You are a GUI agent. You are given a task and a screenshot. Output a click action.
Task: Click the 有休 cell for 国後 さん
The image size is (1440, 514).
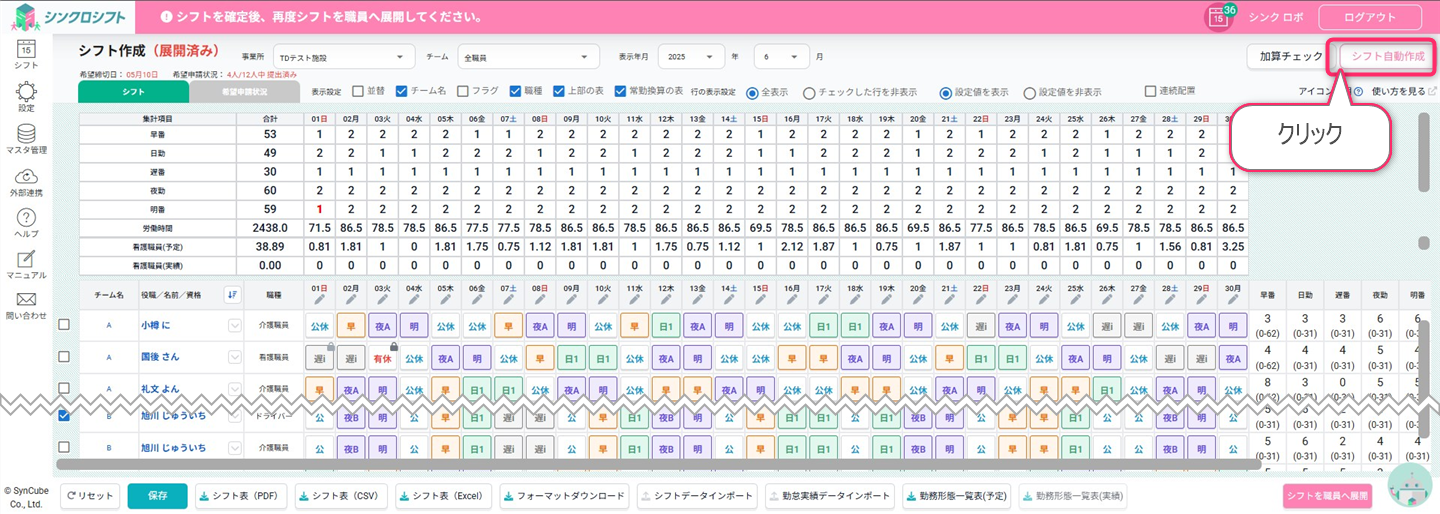click(383, 357)
